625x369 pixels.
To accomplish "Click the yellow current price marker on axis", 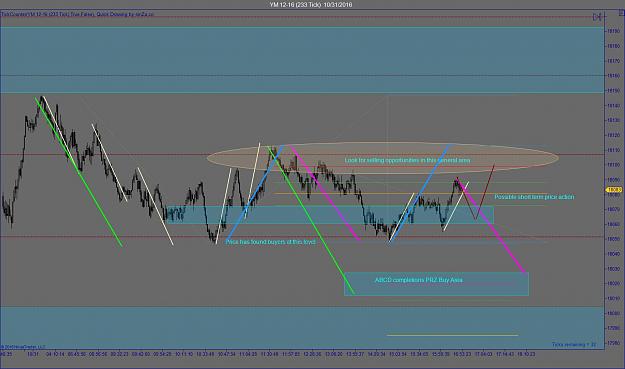I will pos(614,190).
